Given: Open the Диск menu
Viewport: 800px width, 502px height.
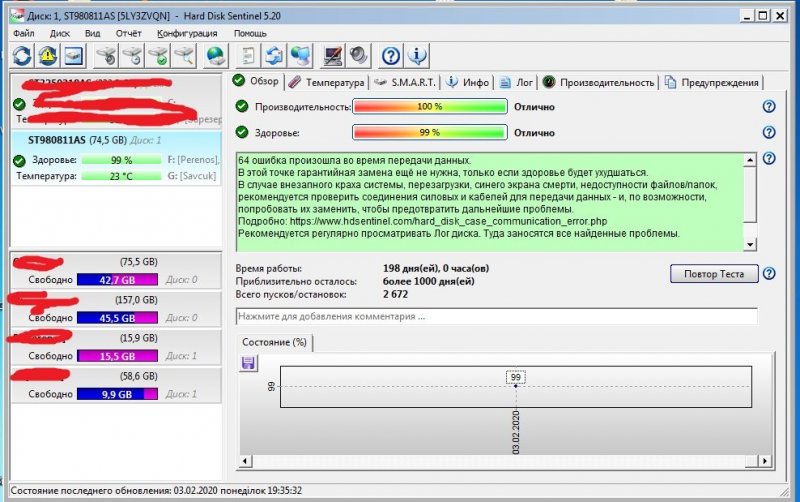Looking at the screenshot, I should [x=59, y=33].
